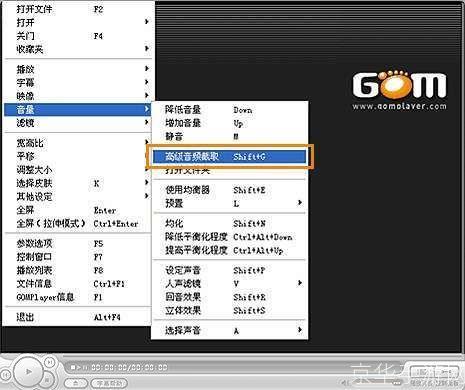The width and height of the screenshot is (465, 390).
Task: Start playback with the large round play button
Action: [x=28, y=371]
